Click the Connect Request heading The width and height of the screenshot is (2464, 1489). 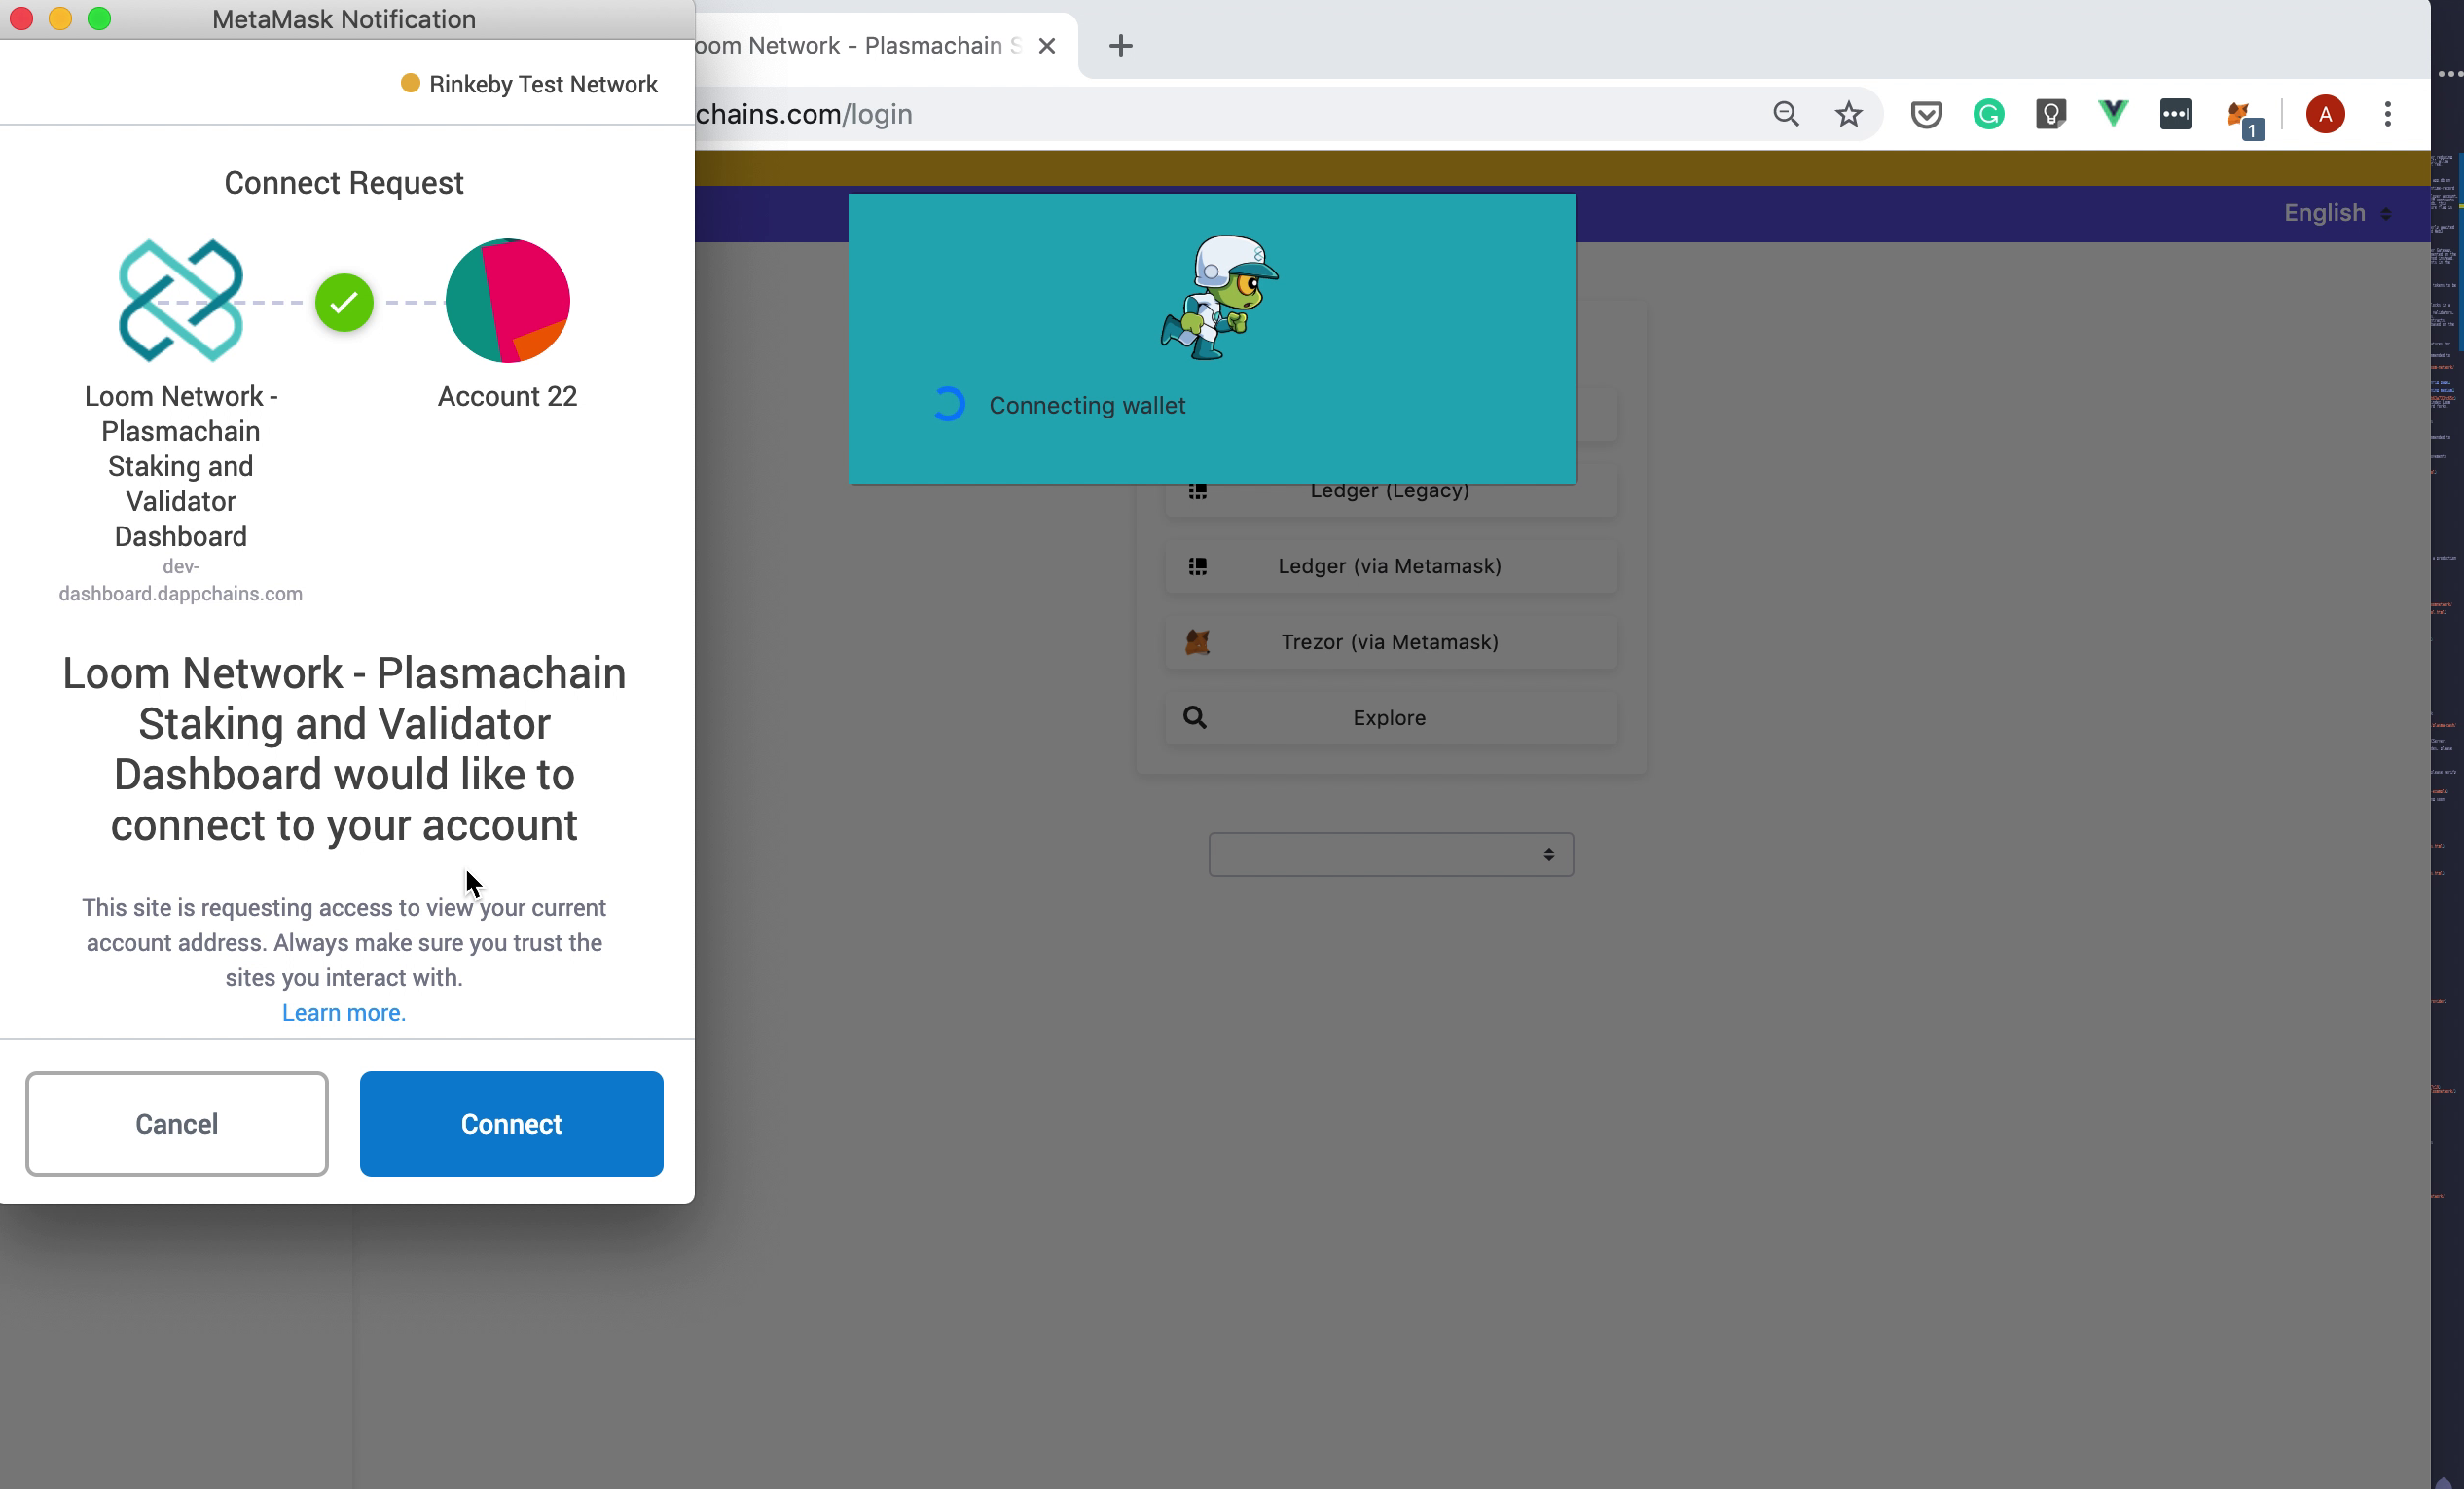[x=344, y=183]
